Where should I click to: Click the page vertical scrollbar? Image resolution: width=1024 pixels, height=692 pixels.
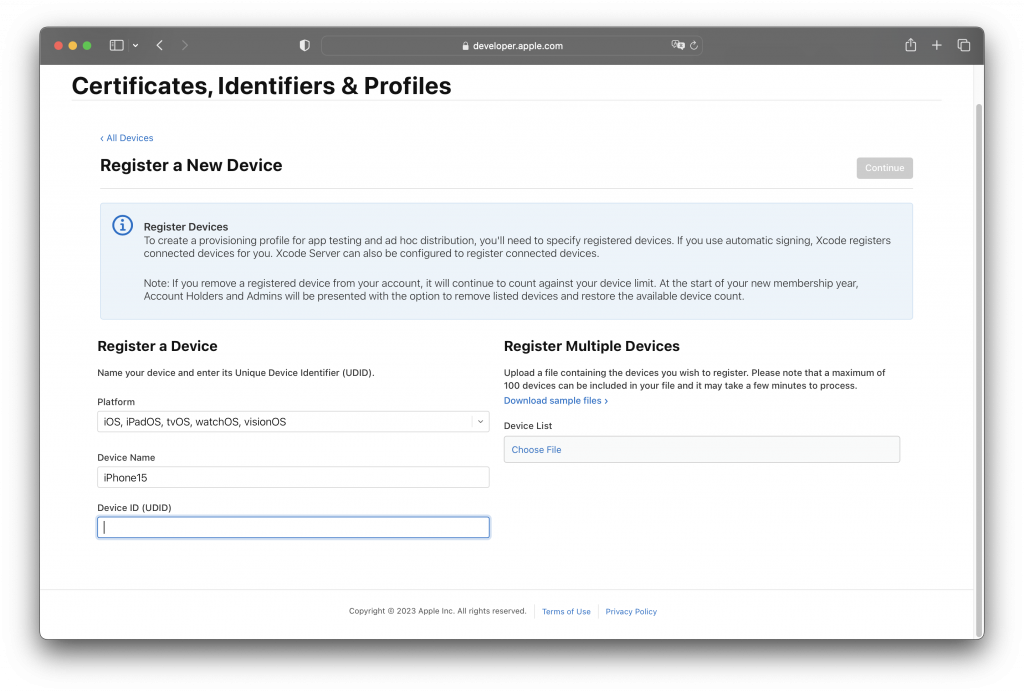[x=978, y=369]
